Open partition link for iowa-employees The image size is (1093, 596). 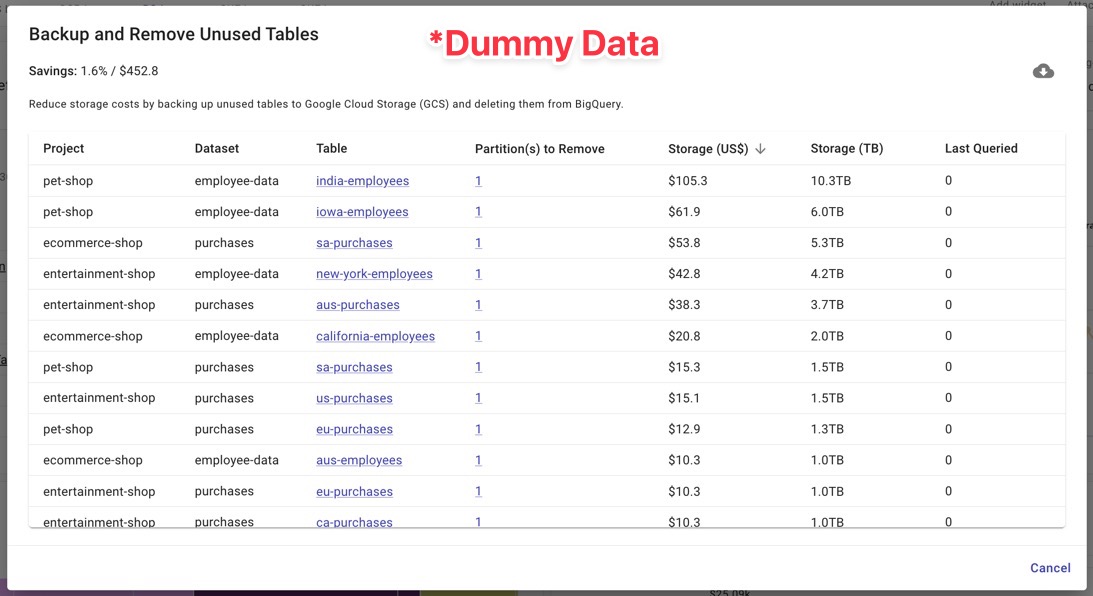(478, 211)
